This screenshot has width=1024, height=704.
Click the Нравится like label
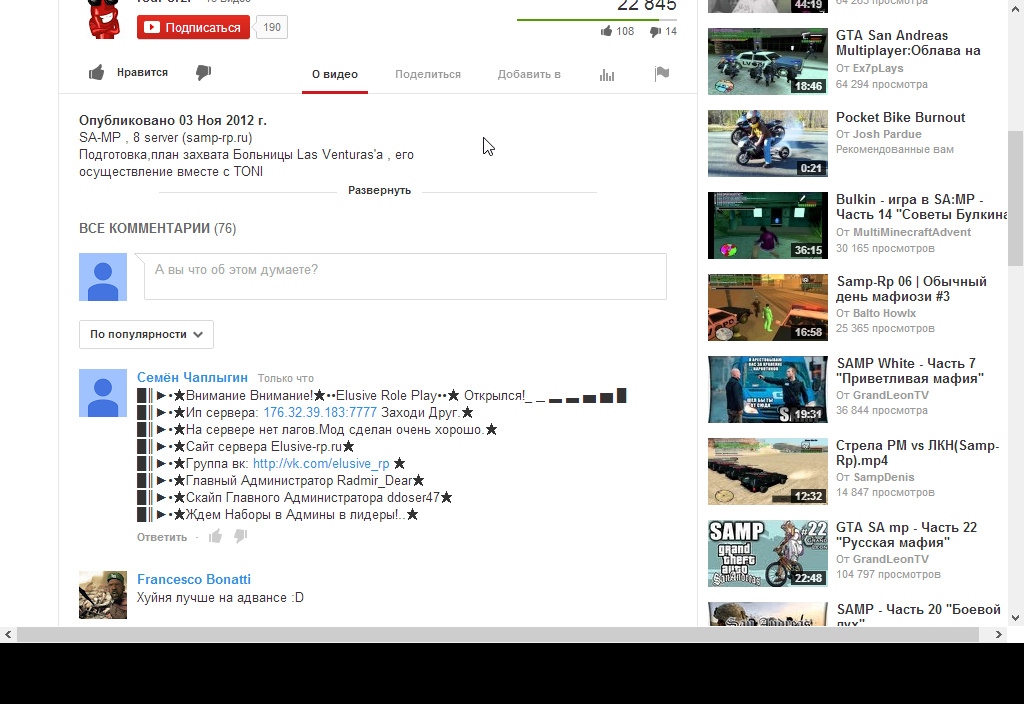point(142,72)
